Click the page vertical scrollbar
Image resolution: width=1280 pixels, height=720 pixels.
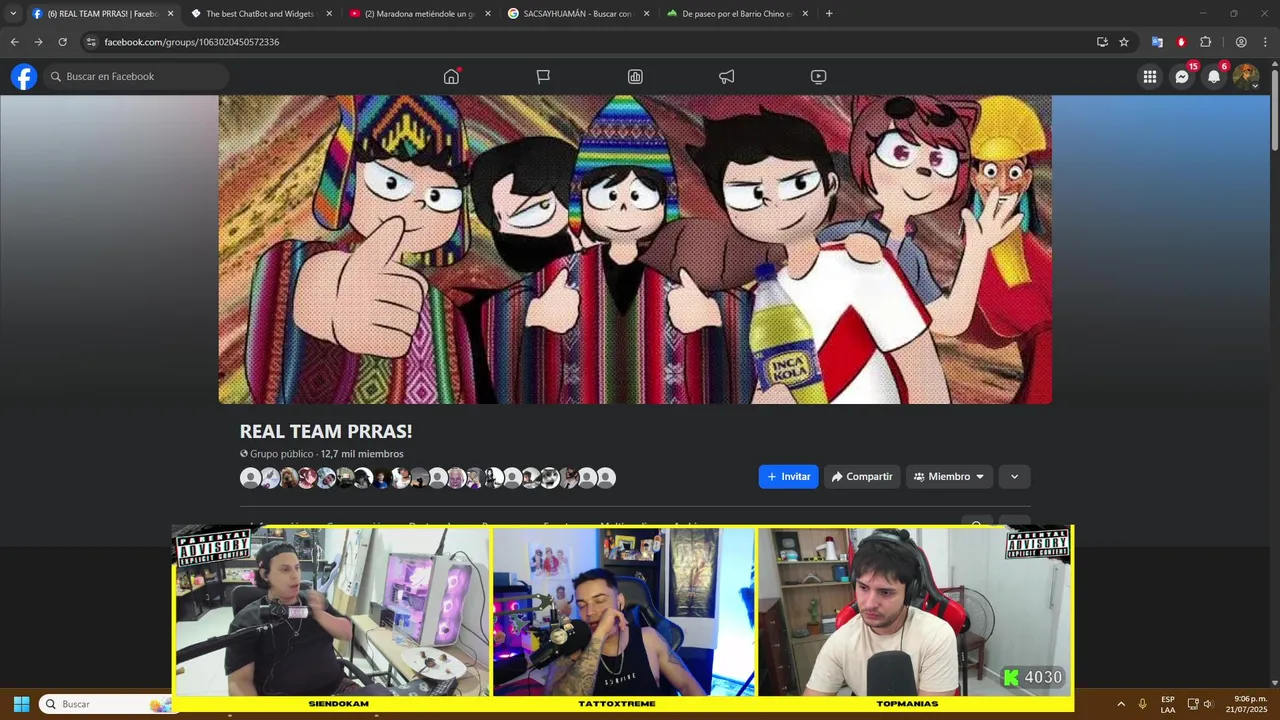pyautogui.click(x=1274, y=110)
